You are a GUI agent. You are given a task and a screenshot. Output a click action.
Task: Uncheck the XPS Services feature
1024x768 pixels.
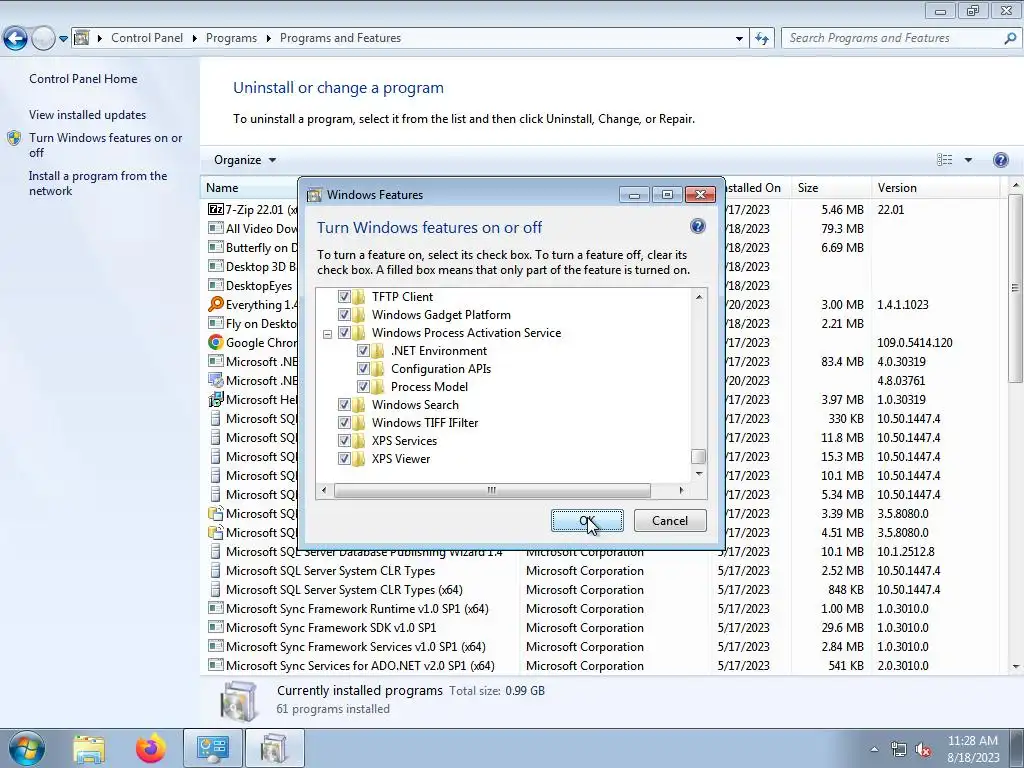pyautogui.click(x=344, y=441)
